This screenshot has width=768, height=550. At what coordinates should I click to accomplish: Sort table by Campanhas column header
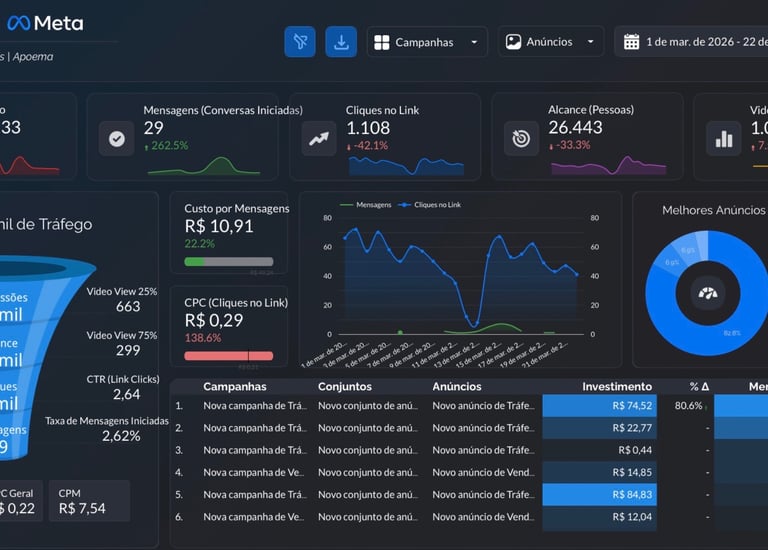[235, 386]
